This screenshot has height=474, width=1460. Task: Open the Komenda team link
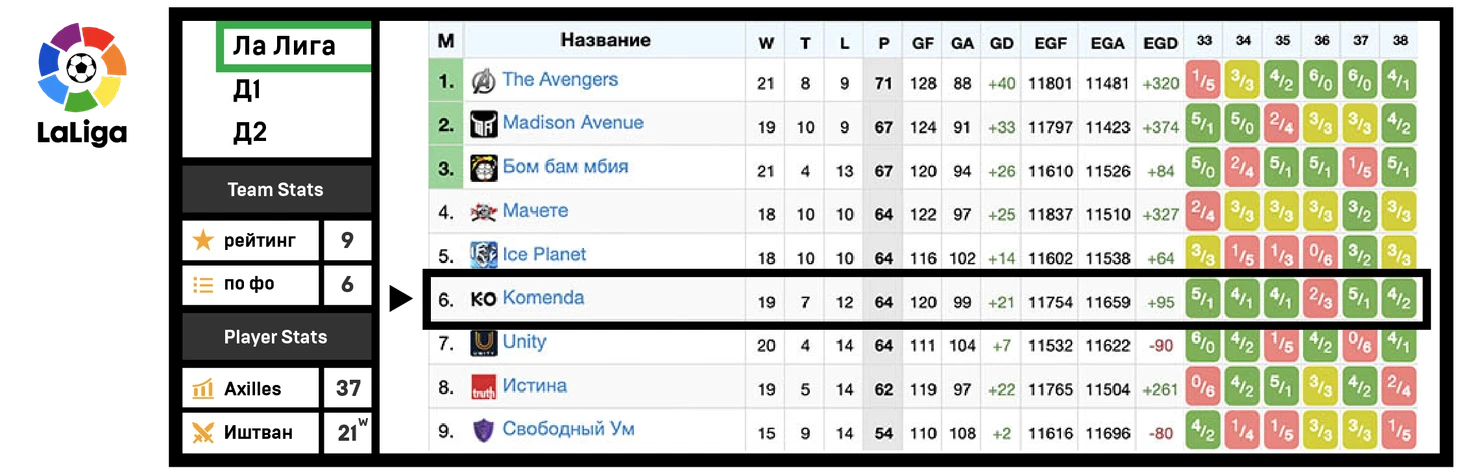tap(543, 298)
